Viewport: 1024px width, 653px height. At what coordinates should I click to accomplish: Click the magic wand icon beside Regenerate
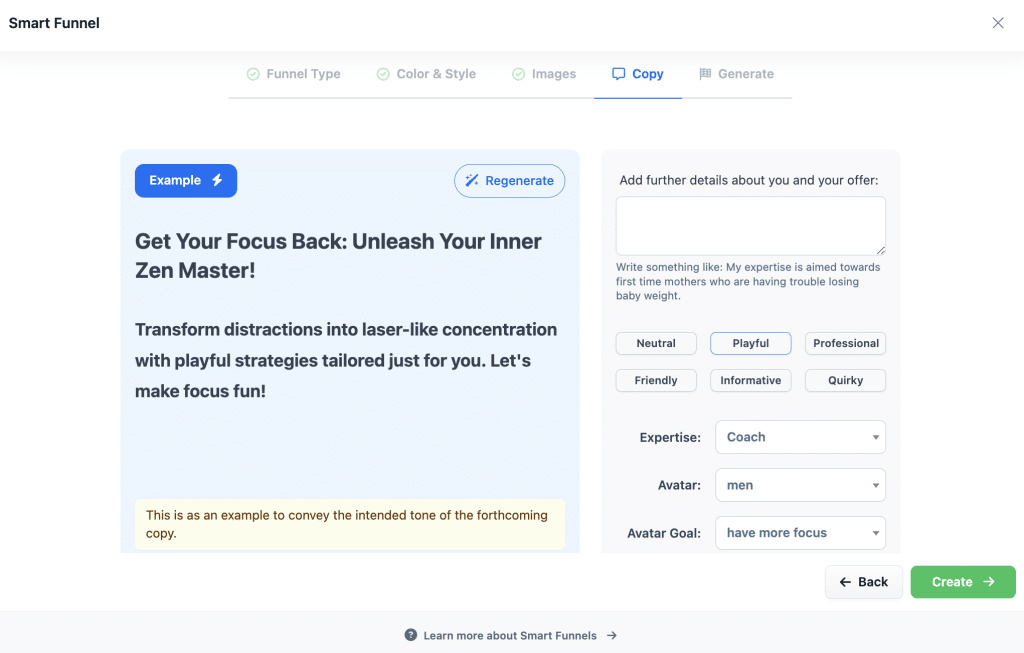[474, 180]
